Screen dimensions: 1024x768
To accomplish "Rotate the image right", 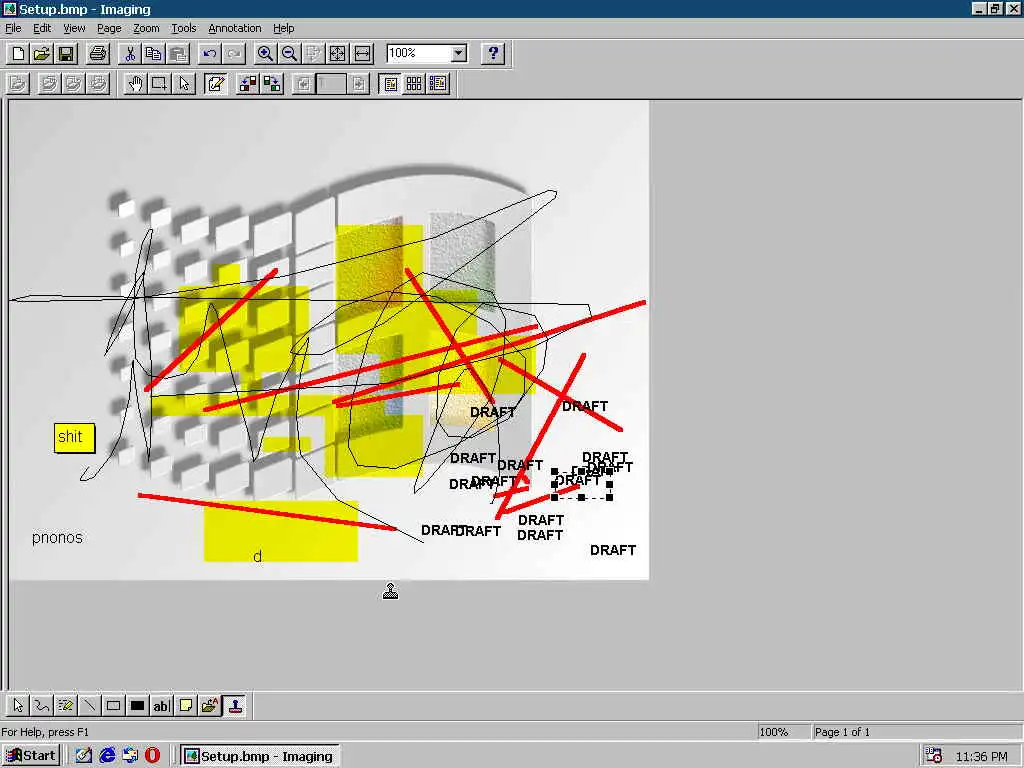I will [x=272, y=84].
